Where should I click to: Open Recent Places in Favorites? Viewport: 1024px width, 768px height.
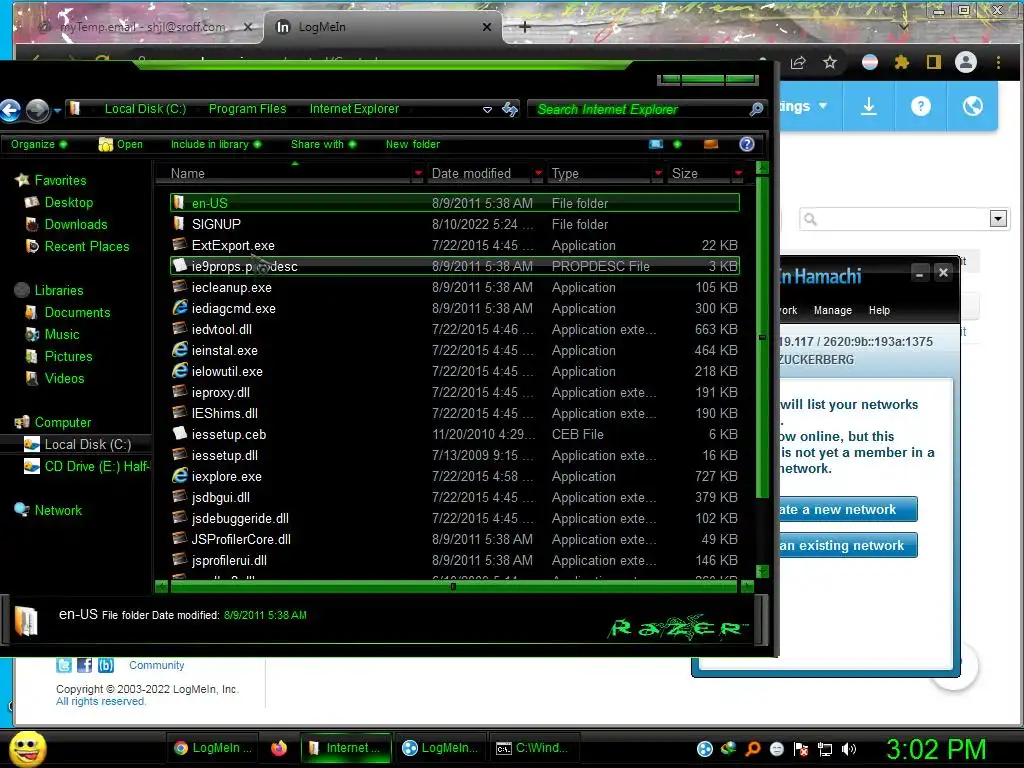pos(87,246)
